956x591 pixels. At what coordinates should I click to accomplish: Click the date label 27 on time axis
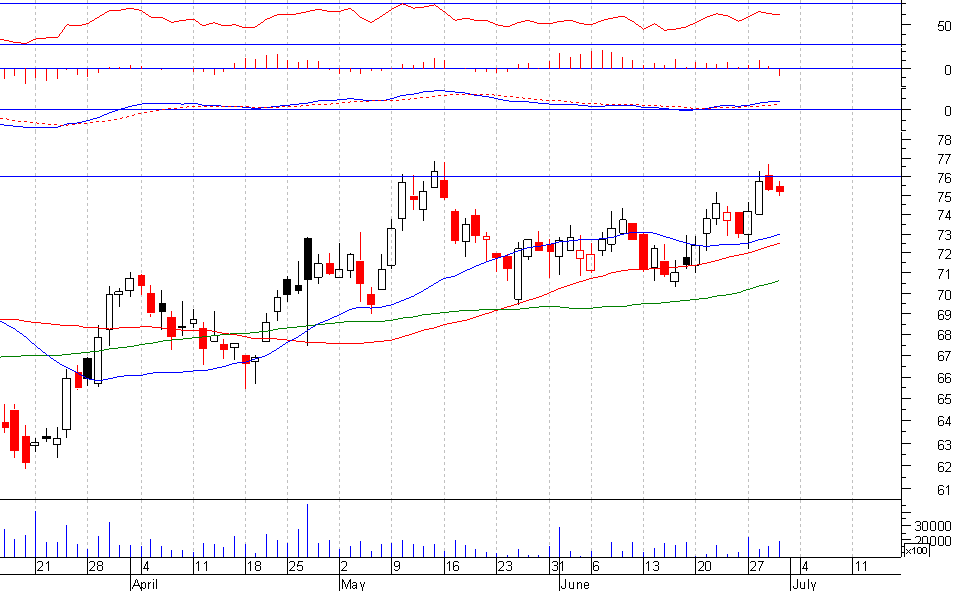[757, 567]
